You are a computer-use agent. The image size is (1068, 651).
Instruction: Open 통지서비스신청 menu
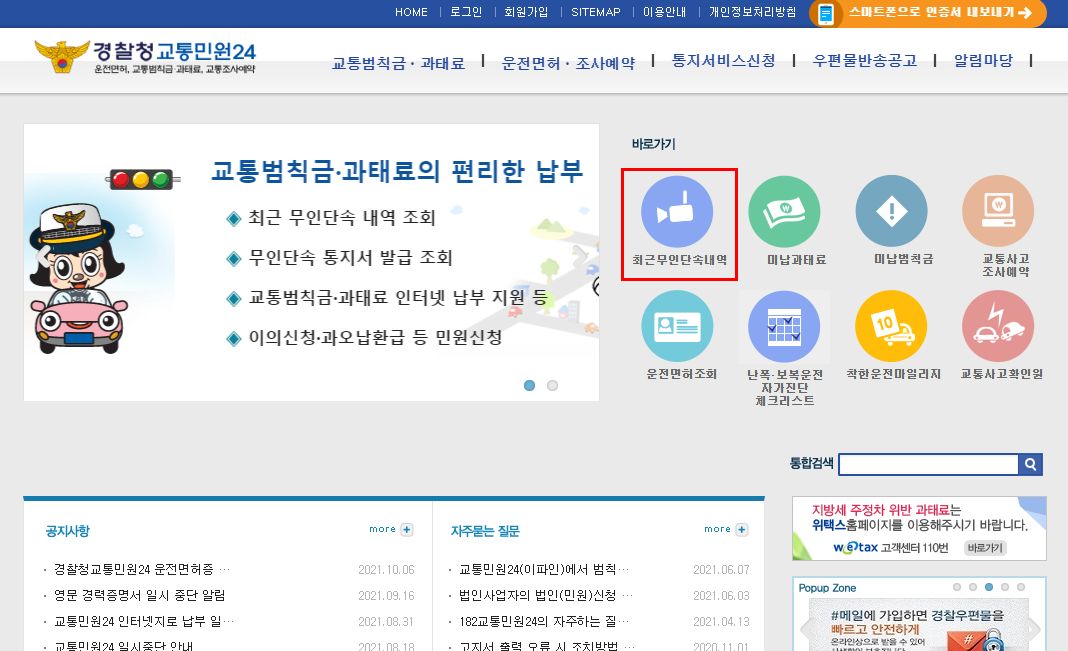tap(723, 61)
